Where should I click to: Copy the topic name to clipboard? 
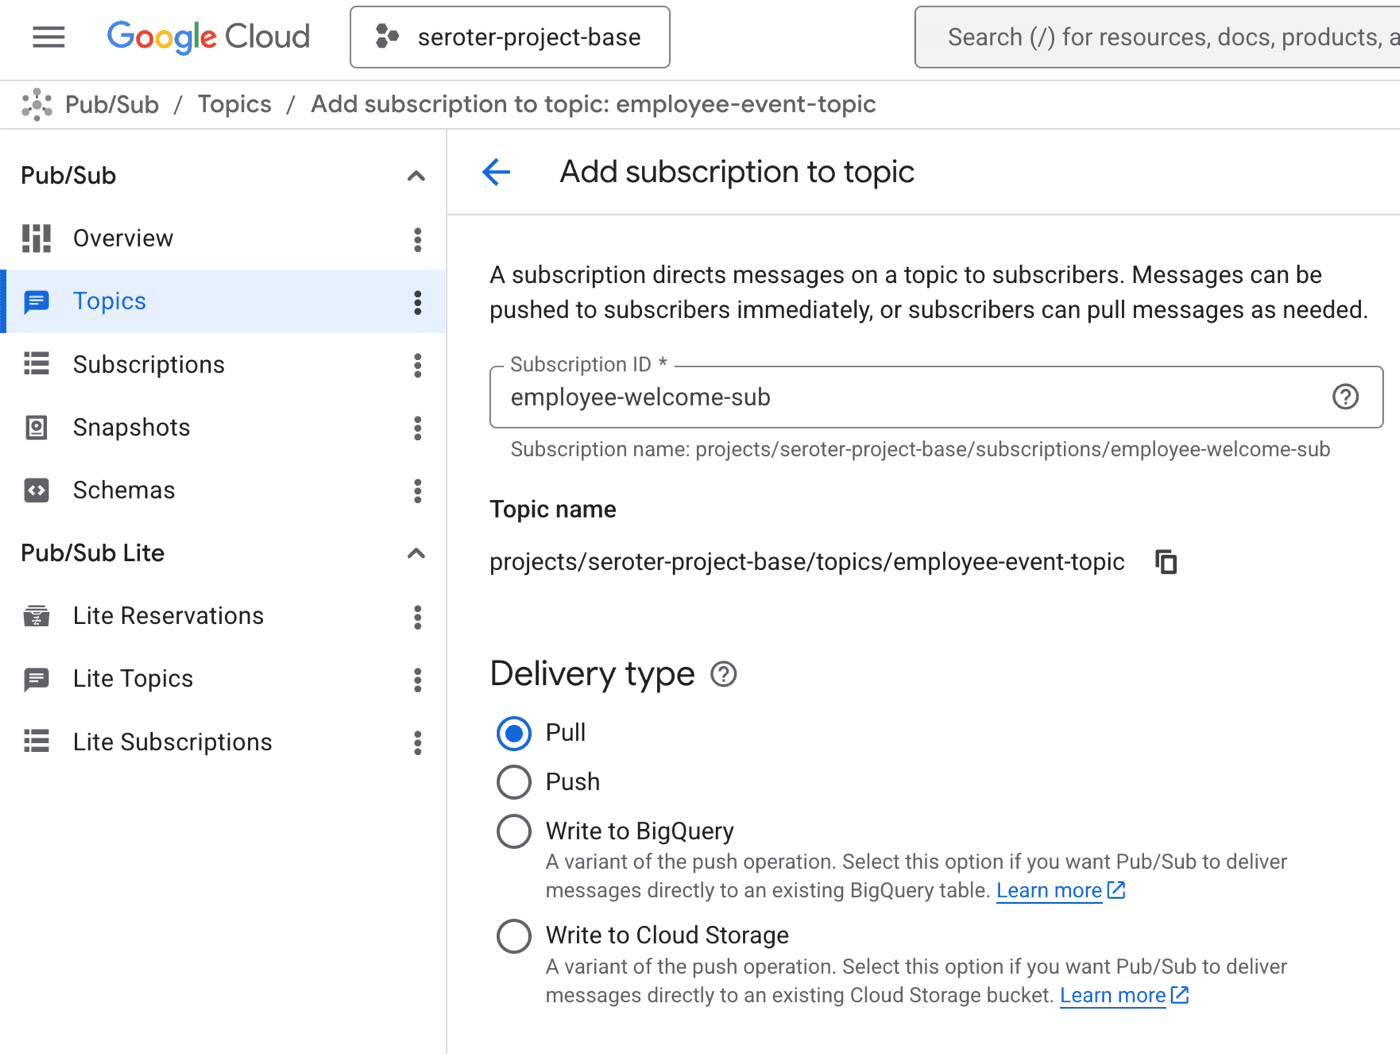[x=1165, y=562]
